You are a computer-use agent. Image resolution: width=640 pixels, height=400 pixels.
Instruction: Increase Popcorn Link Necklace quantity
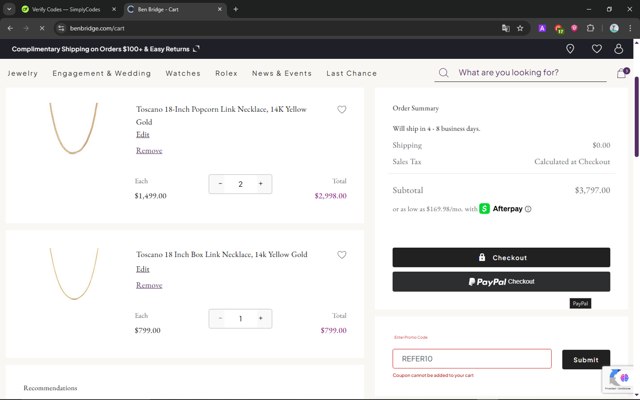tap(260, 184)
